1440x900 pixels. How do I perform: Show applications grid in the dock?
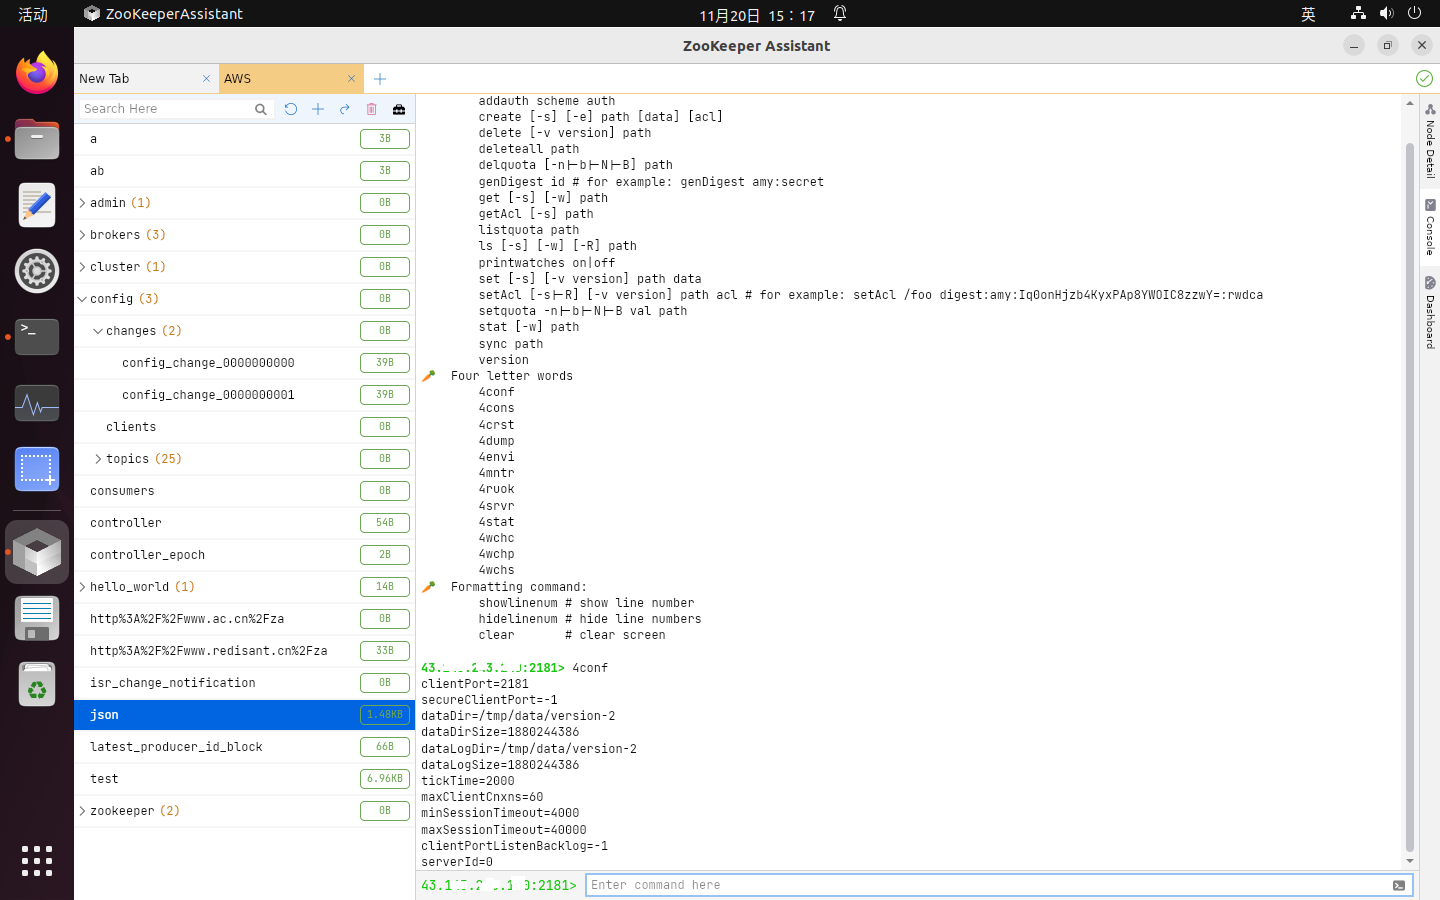pos(37,861)
